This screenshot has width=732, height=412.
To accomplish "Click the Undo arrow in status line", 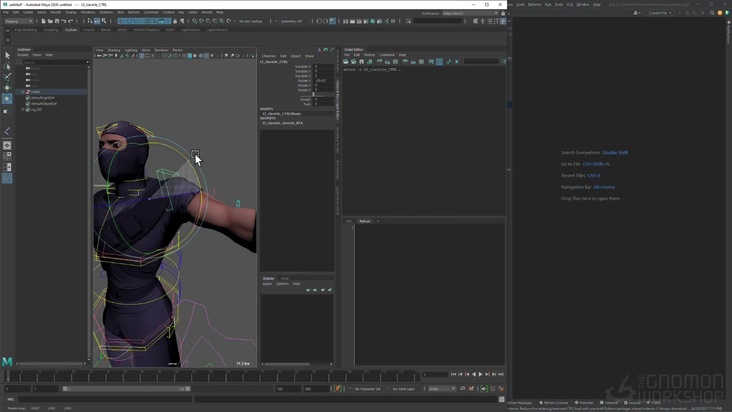I will 64,21.
